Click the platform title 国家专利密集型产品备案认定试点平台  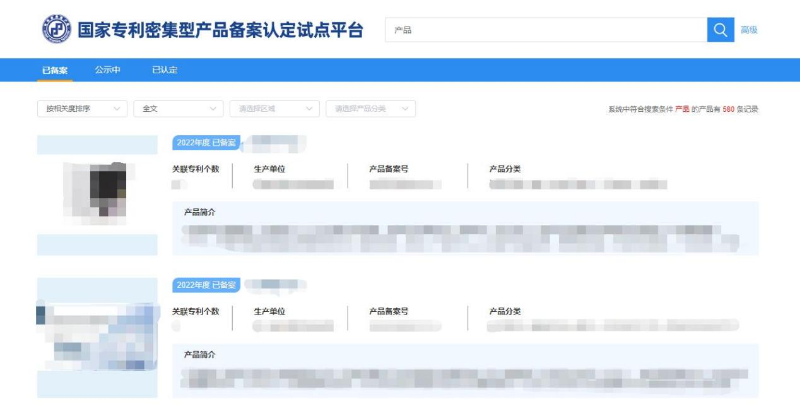click(220, 29)
